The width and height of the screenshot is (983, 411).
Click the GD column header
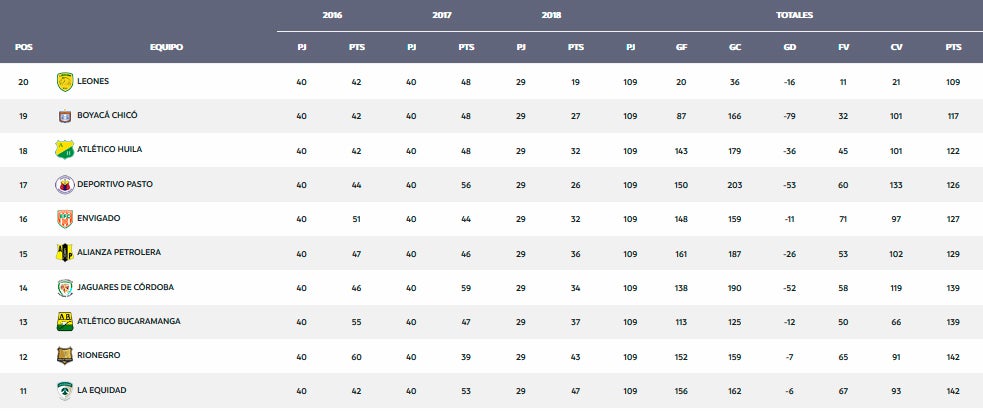point(790,47)
